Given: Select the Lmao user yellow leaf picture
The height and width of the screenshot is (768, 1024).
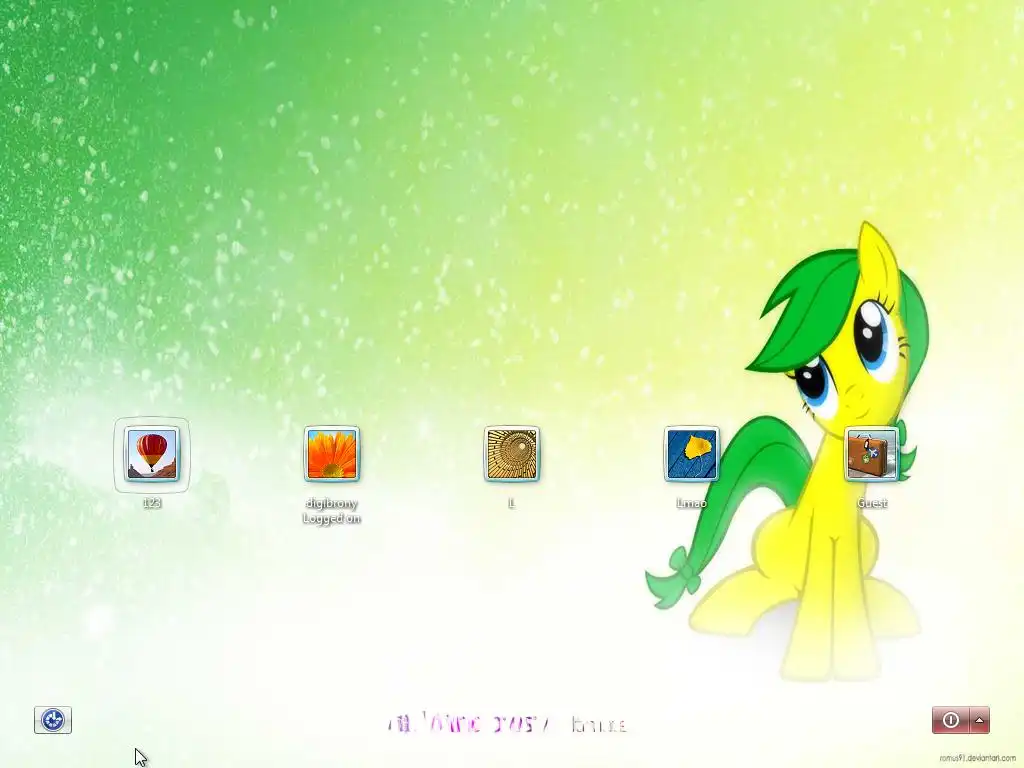Looking at the screenshot, I should [x=692, y=455].
